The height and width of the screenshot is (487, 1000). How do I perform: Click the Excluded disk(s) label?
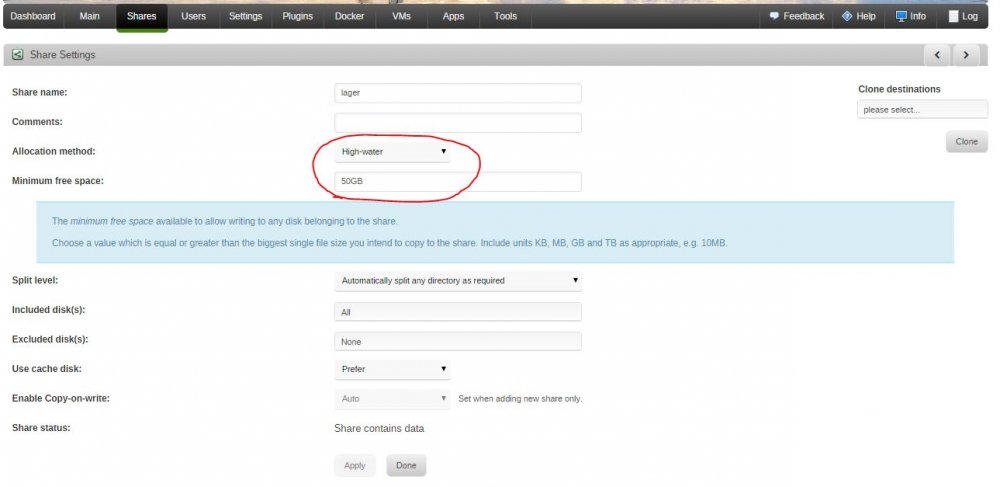tap(50, 339)
